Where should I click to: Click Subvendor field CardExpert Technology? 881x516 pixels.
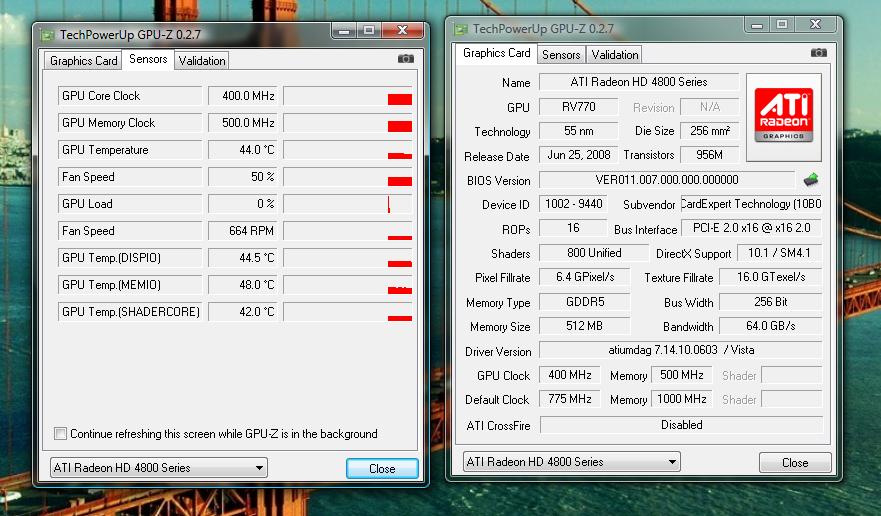pyautogui.click(x=751, y=203)
